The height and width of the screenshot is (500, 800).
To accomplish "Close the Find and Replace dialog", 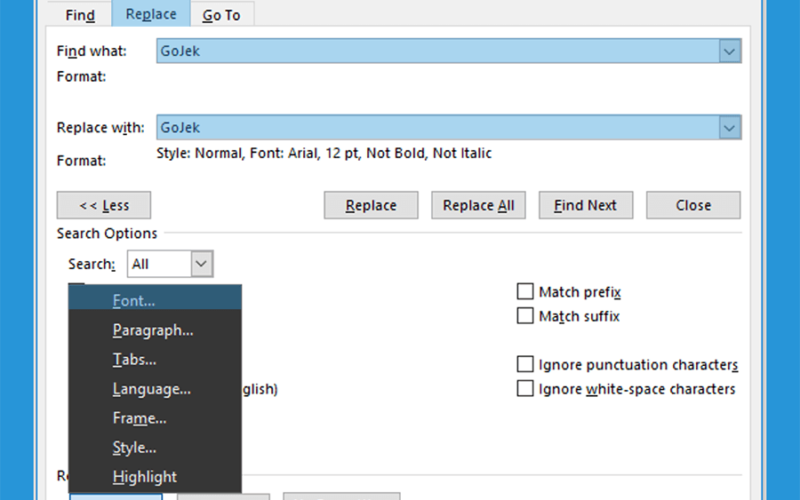I will 693,205.
